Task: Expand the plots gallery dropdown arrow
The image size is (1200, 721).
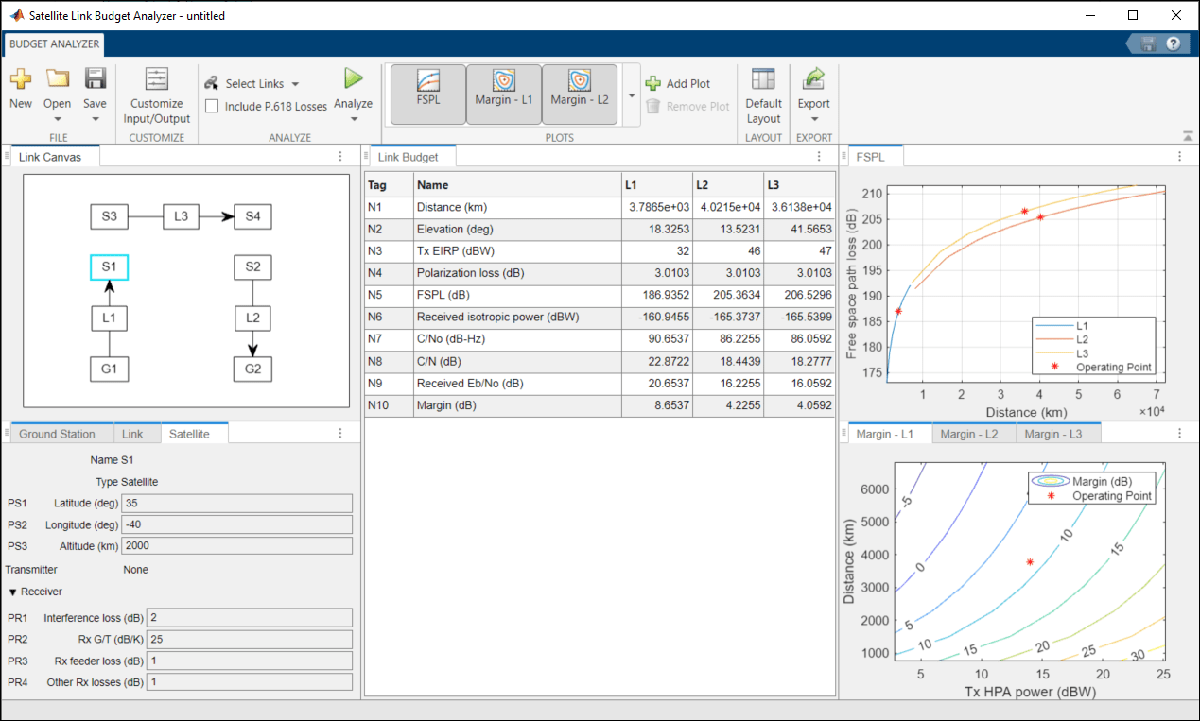Action: pyautogui.click(x=631, y=95)
